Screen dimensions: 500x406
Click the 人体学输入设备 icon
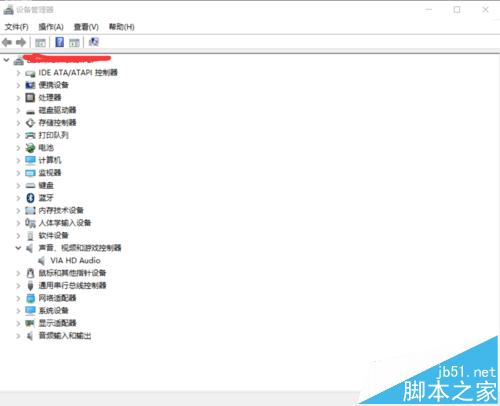(x=30, y=223)
